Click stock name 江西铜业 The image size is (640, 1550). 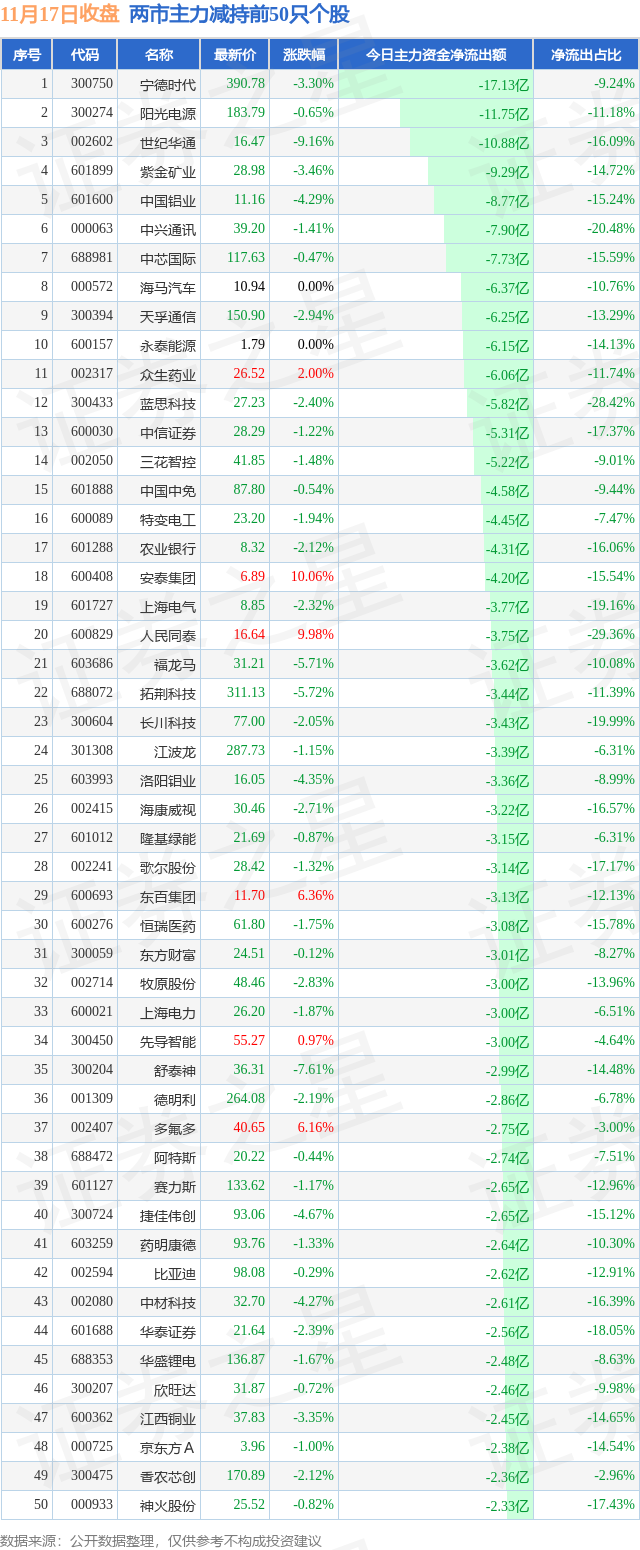click(168, 1418)
